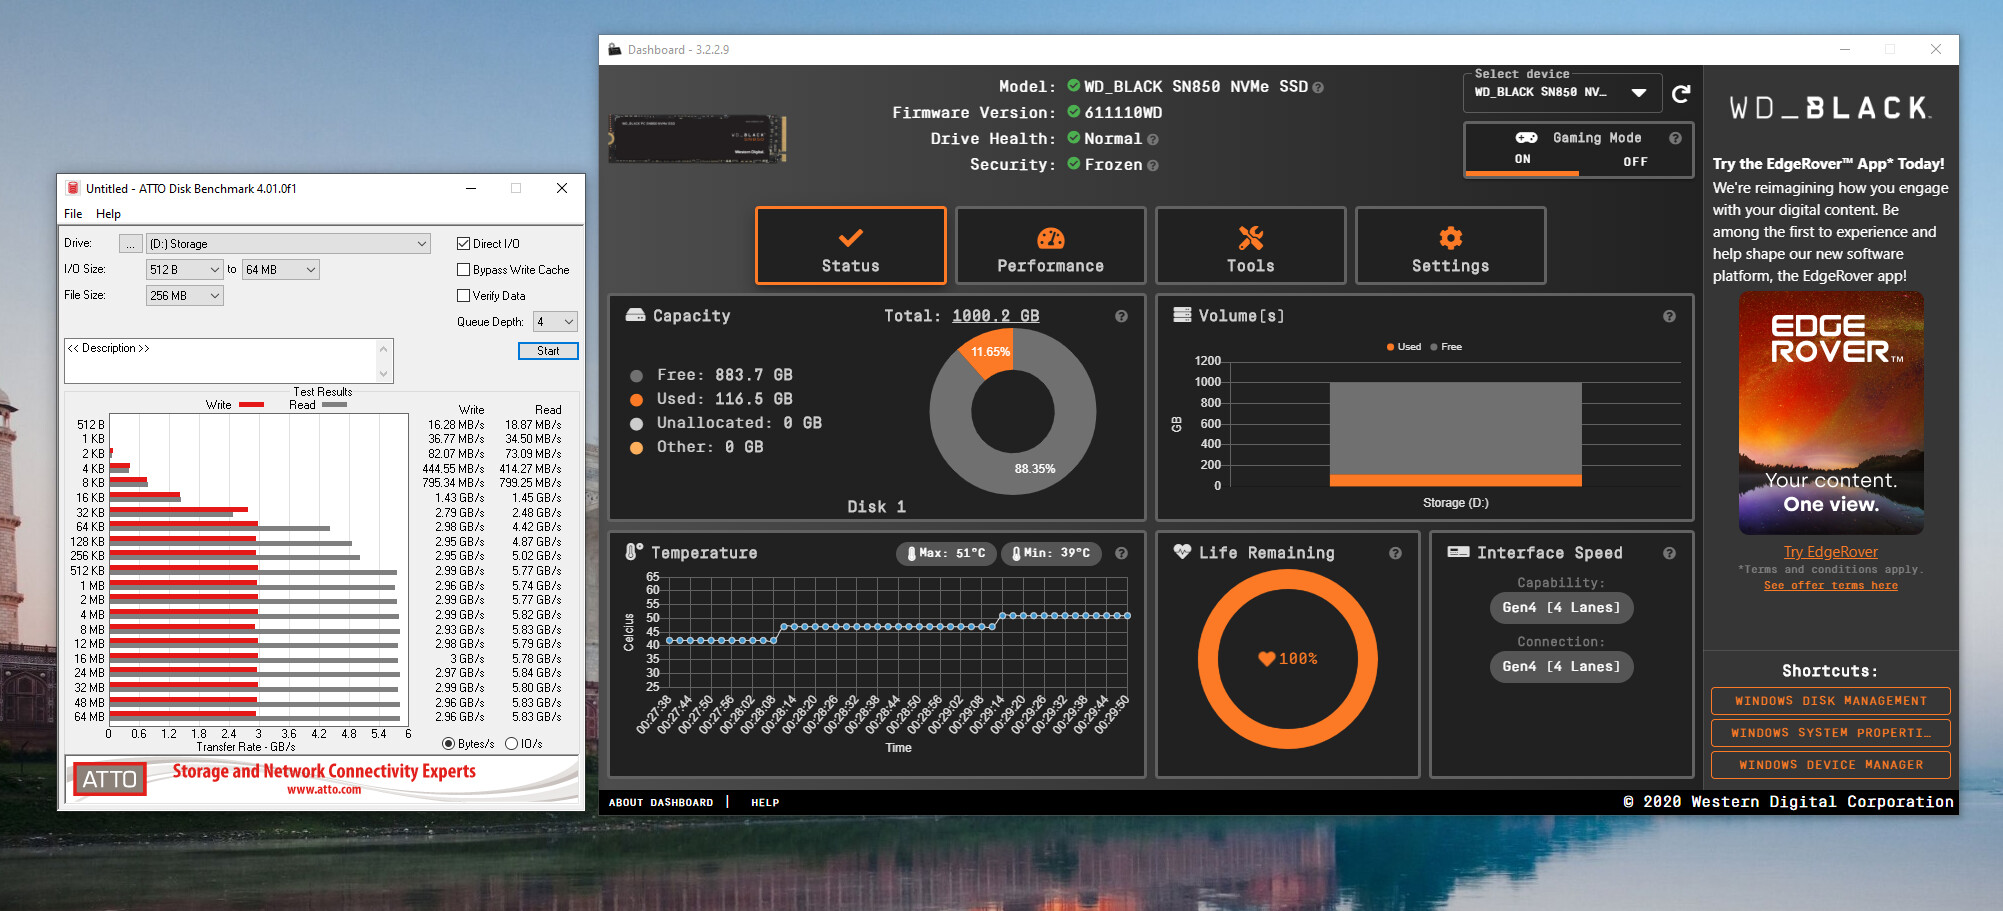Click the ATTO logo in benchmark window
The height and width of the screenshot is (911, 2003).
tap(110, 779)
